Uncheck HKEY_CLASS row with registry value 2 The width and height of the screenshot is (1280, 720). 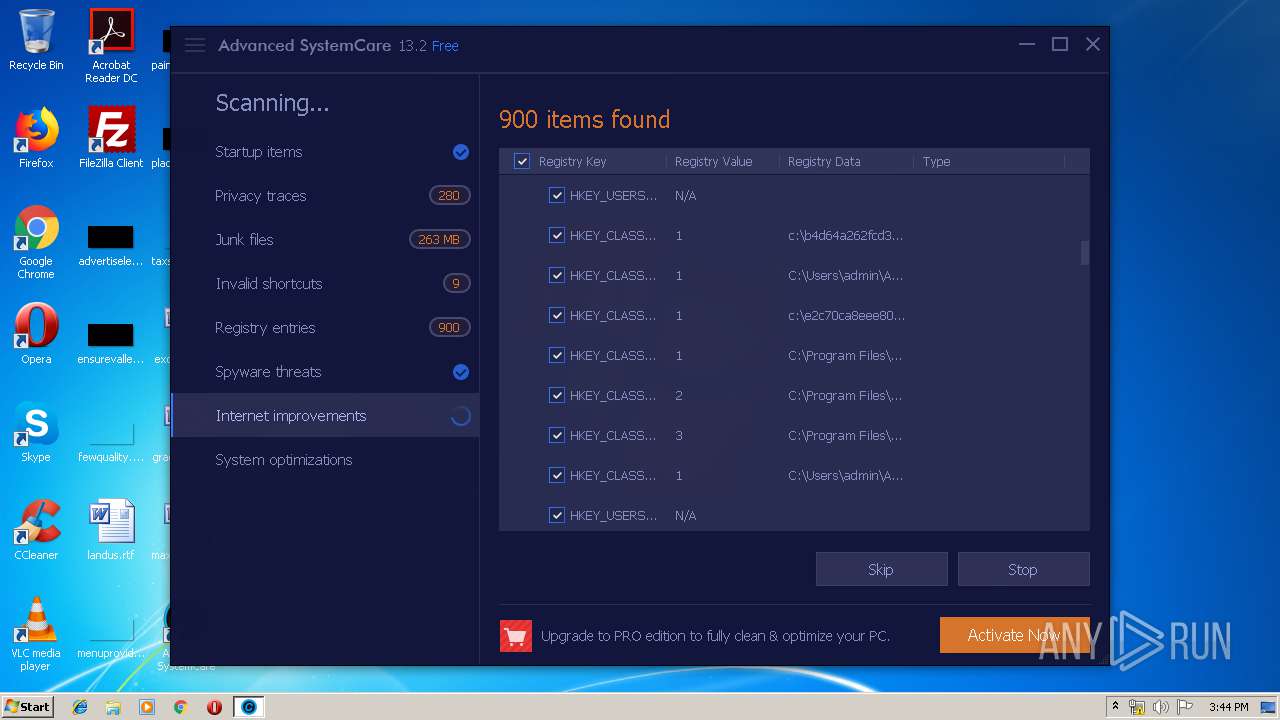[557, 395]
